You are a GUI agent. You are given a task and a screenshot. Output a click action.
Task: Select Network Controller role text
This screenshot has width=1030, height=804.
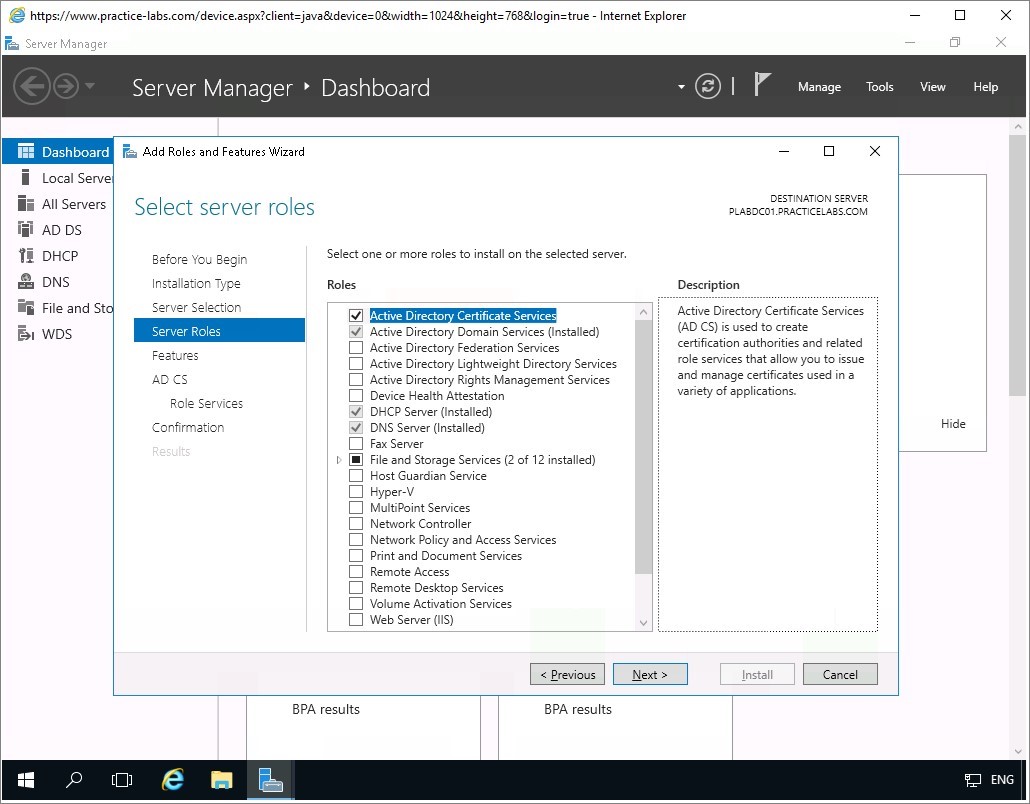[x=420, y=524]
